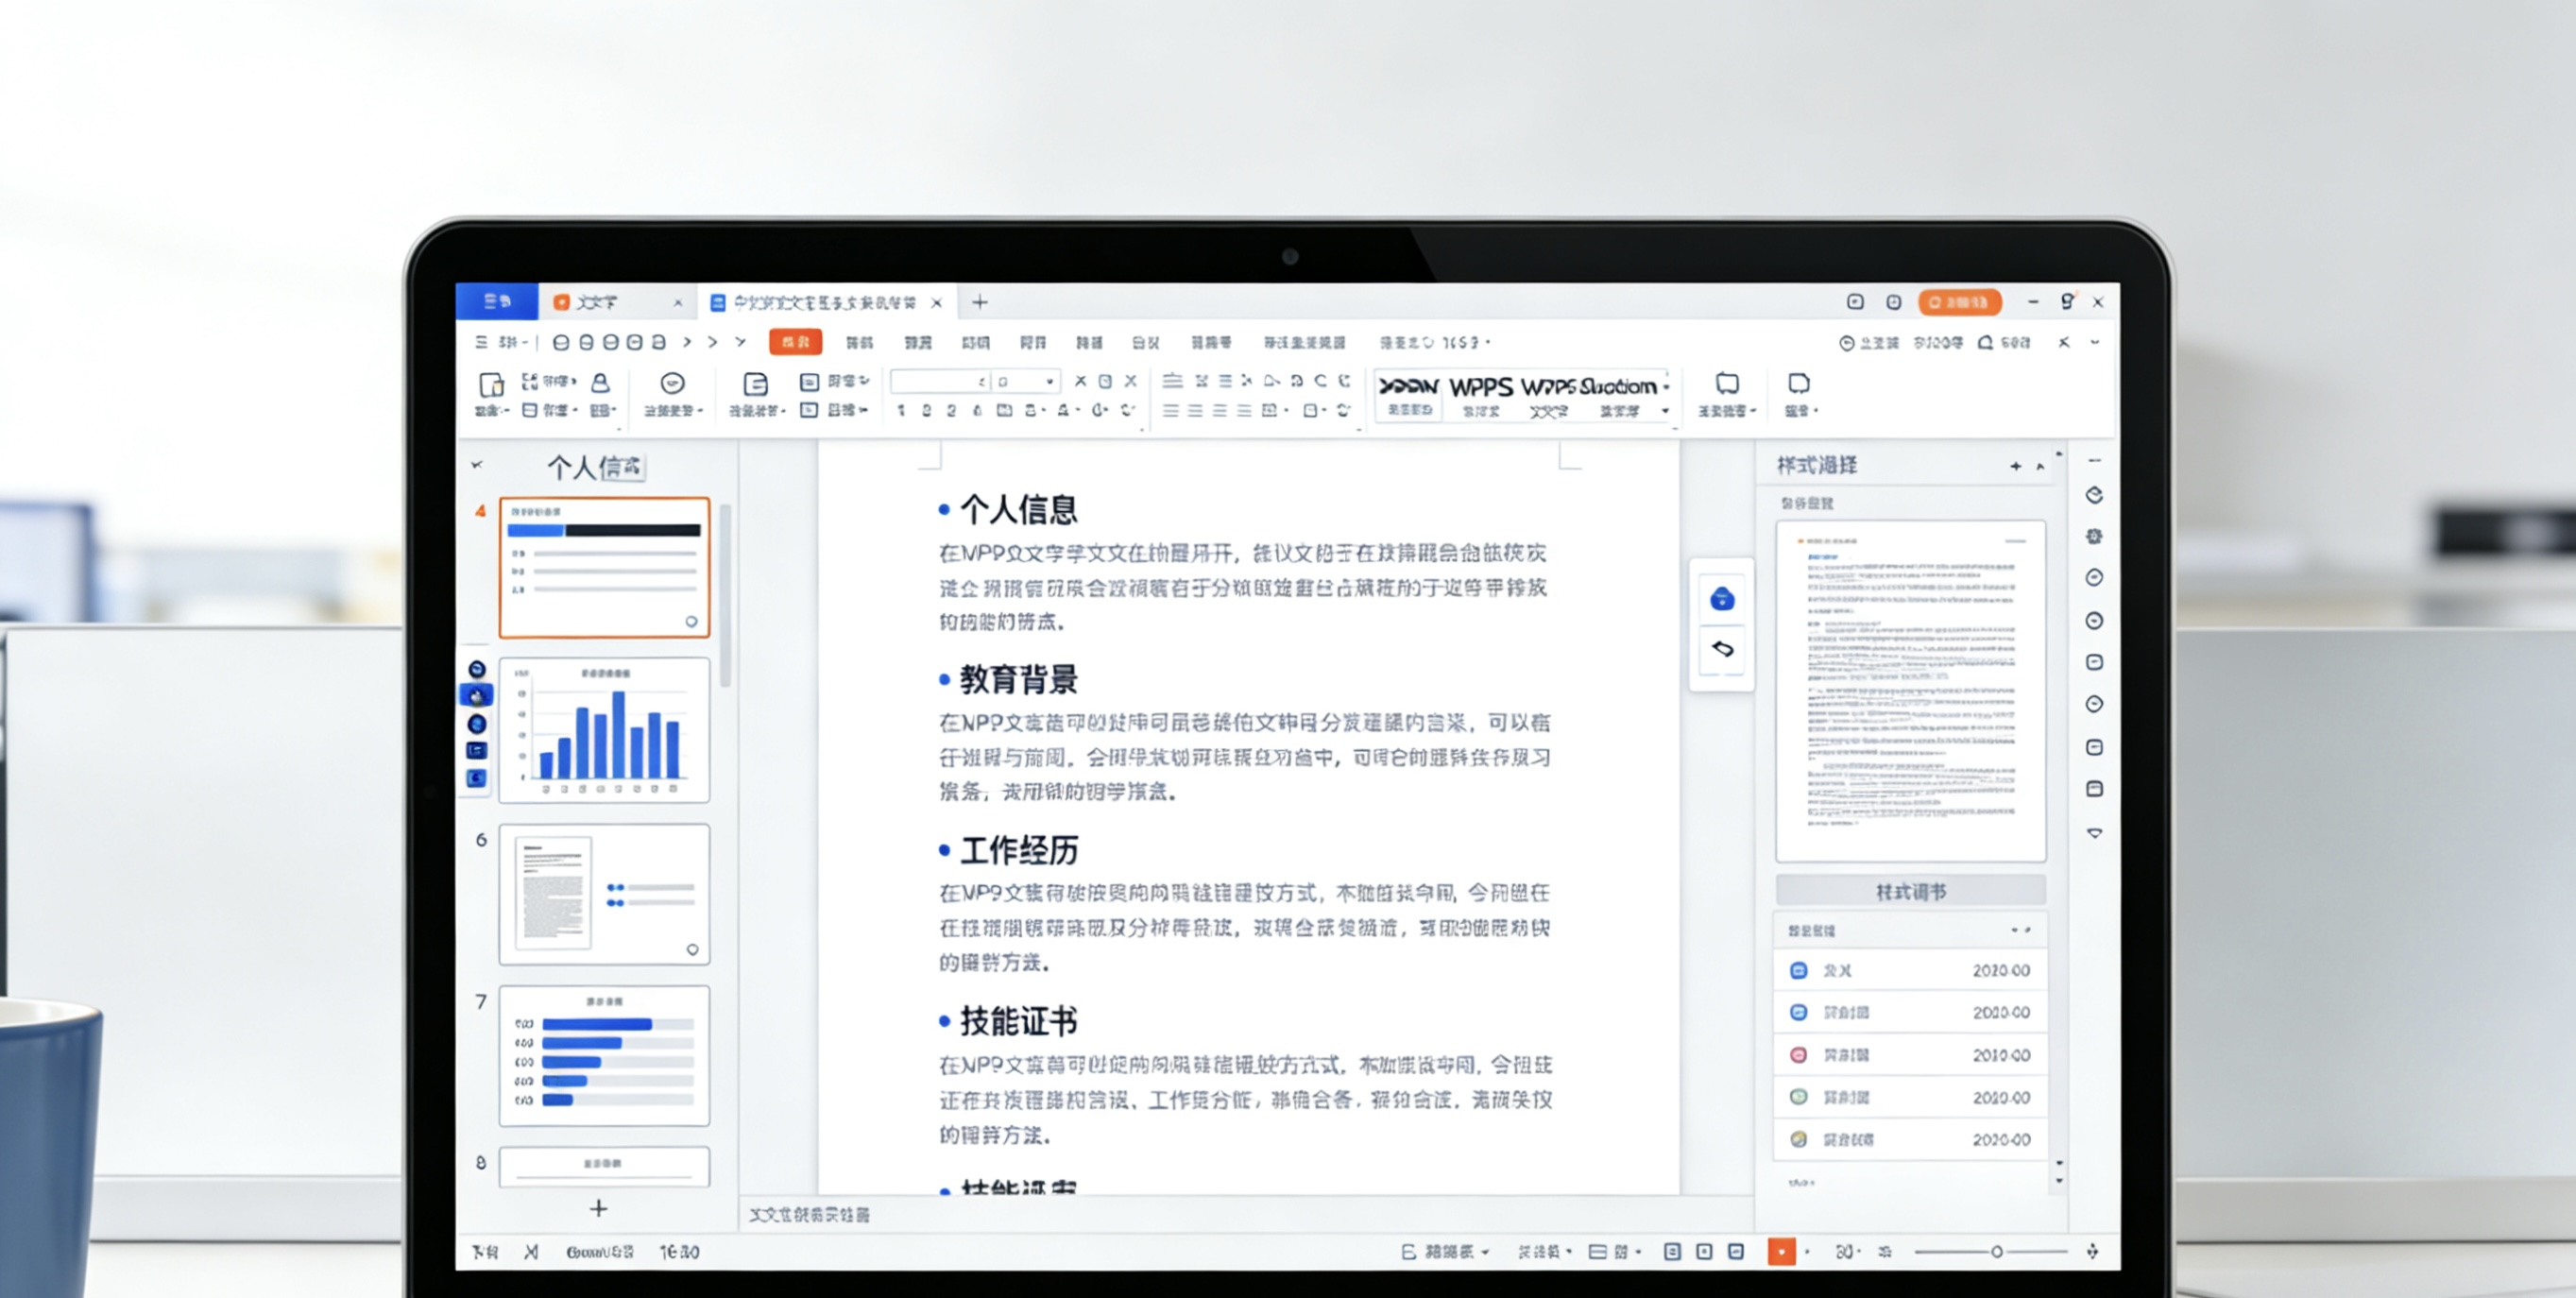Click the settings gear icon in right sidebar

pos(2094,536)
